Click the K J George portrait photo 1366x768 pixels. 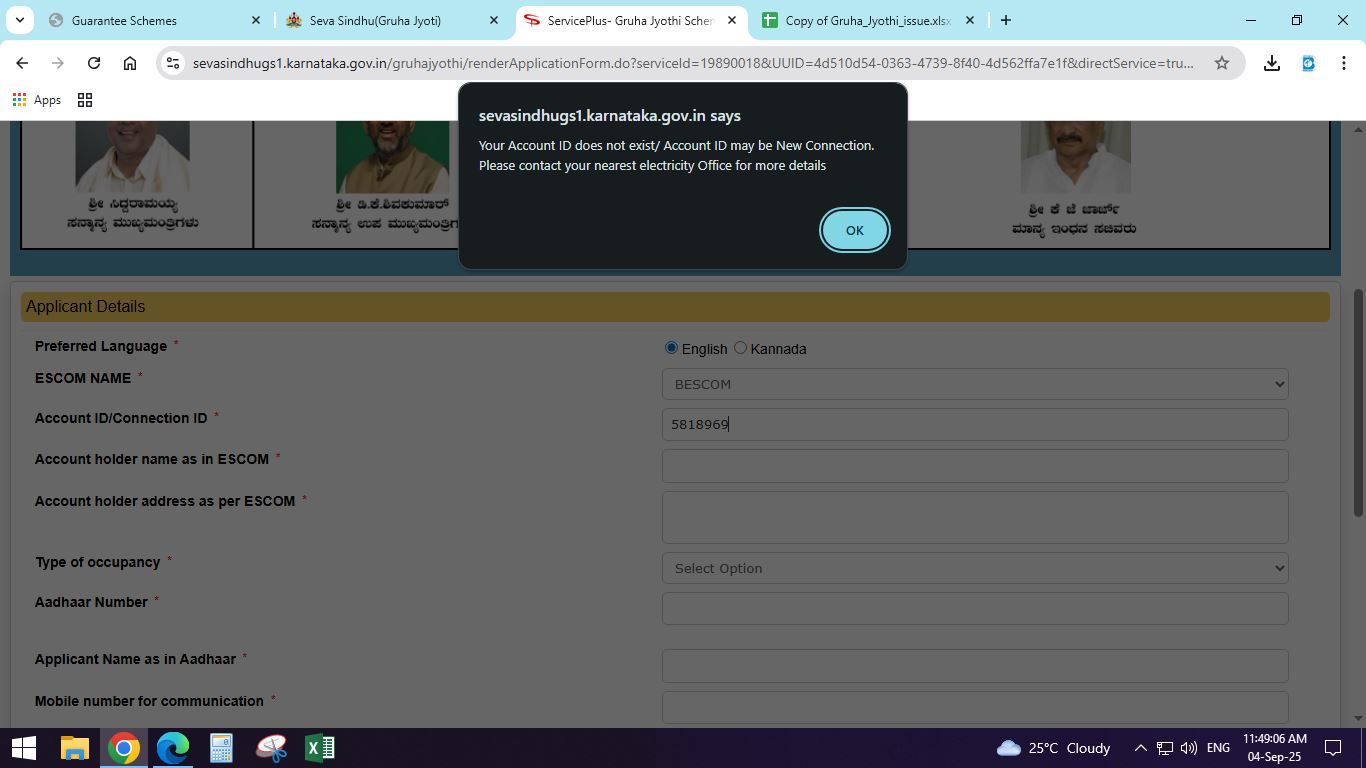coord(1075,157)
